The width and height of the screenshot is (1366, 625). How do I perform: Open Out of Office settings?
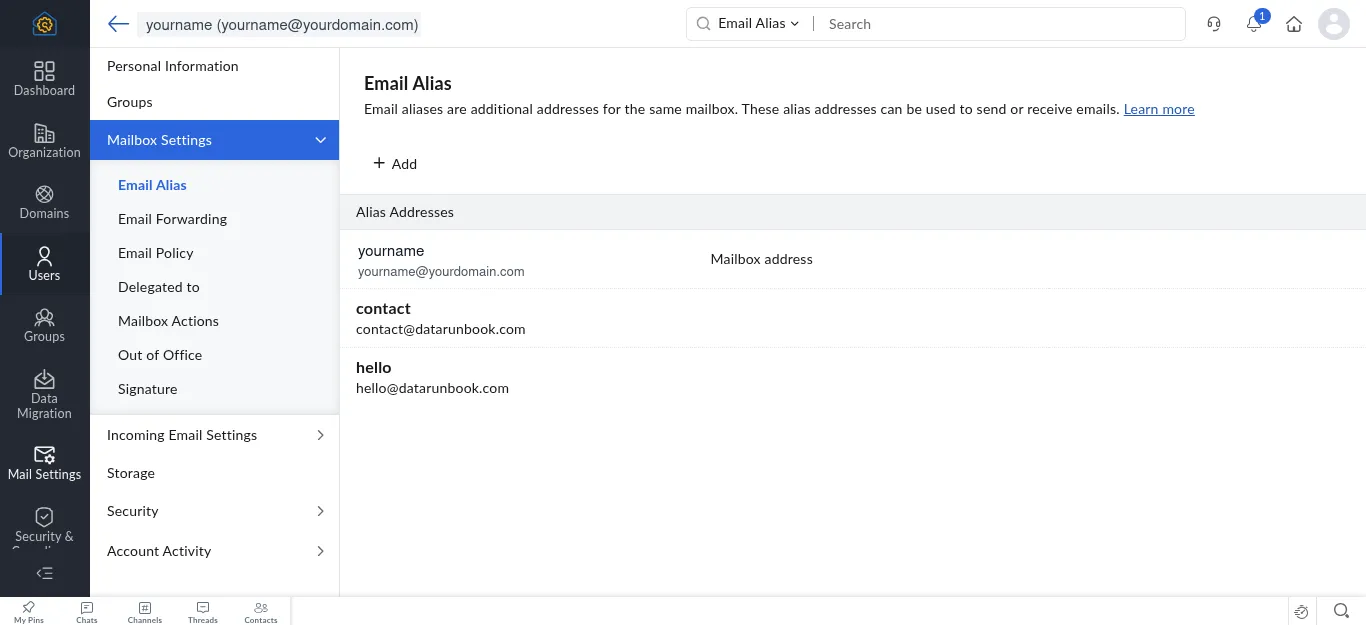pyautogui.click(x=160, y=355)
